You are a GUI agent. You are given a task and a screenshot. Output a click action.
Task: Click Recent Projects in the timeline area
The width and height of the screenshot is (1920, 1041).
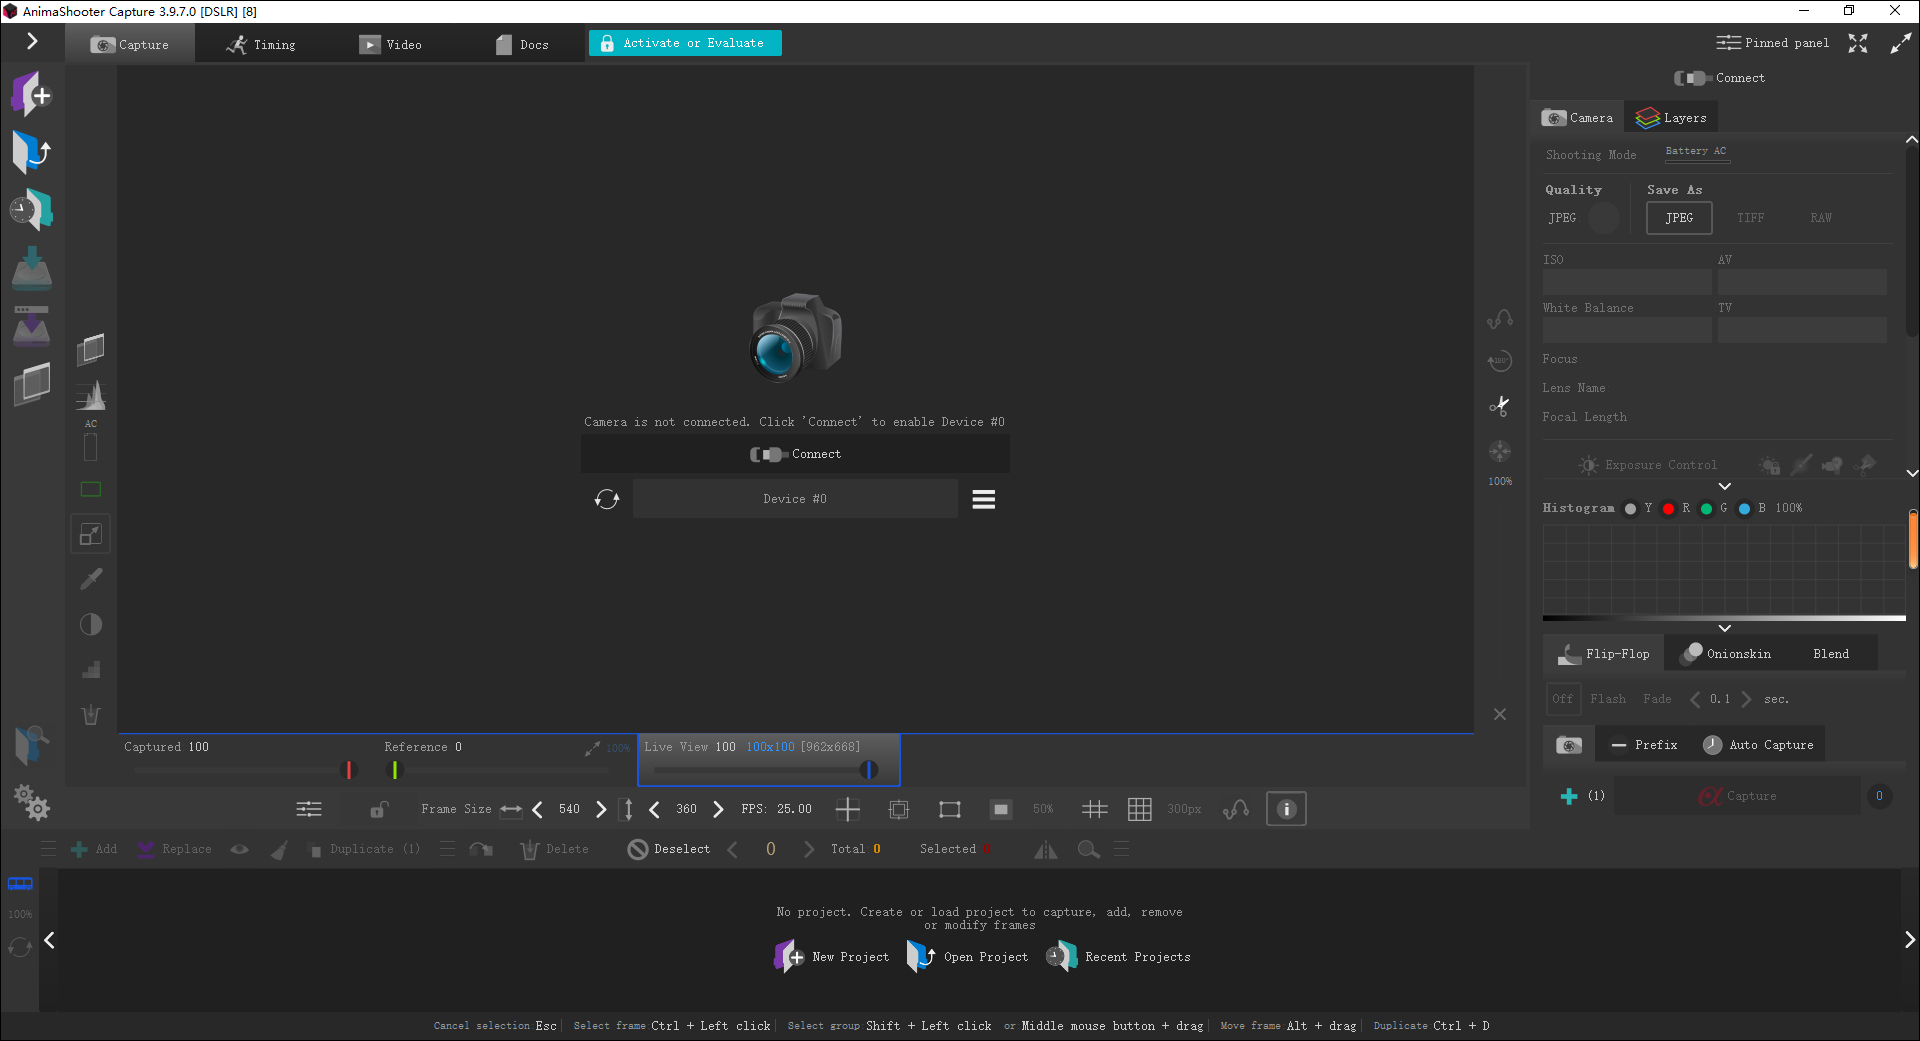(x=1118, y=957)
